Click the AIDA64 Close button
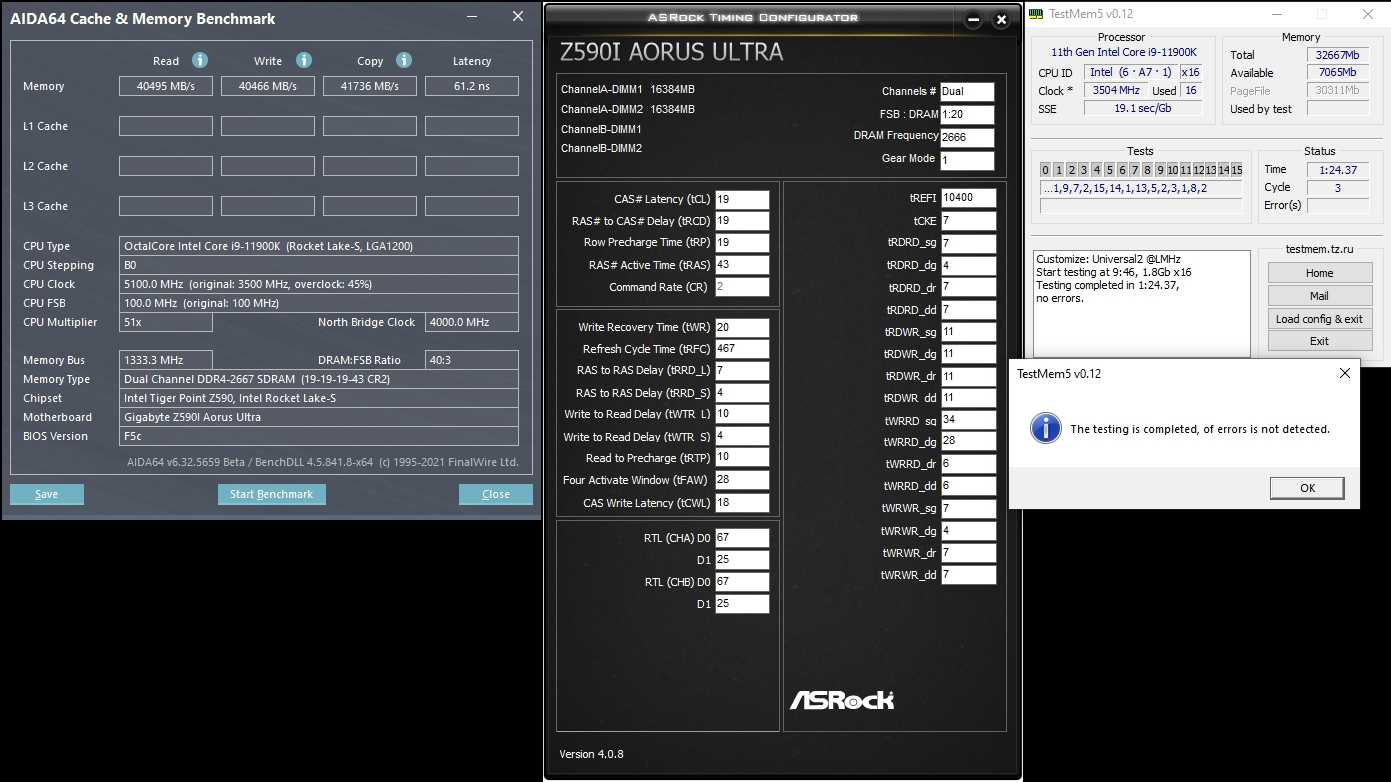The height and width of the screenshot is (782, 1391). click(495, 494)
